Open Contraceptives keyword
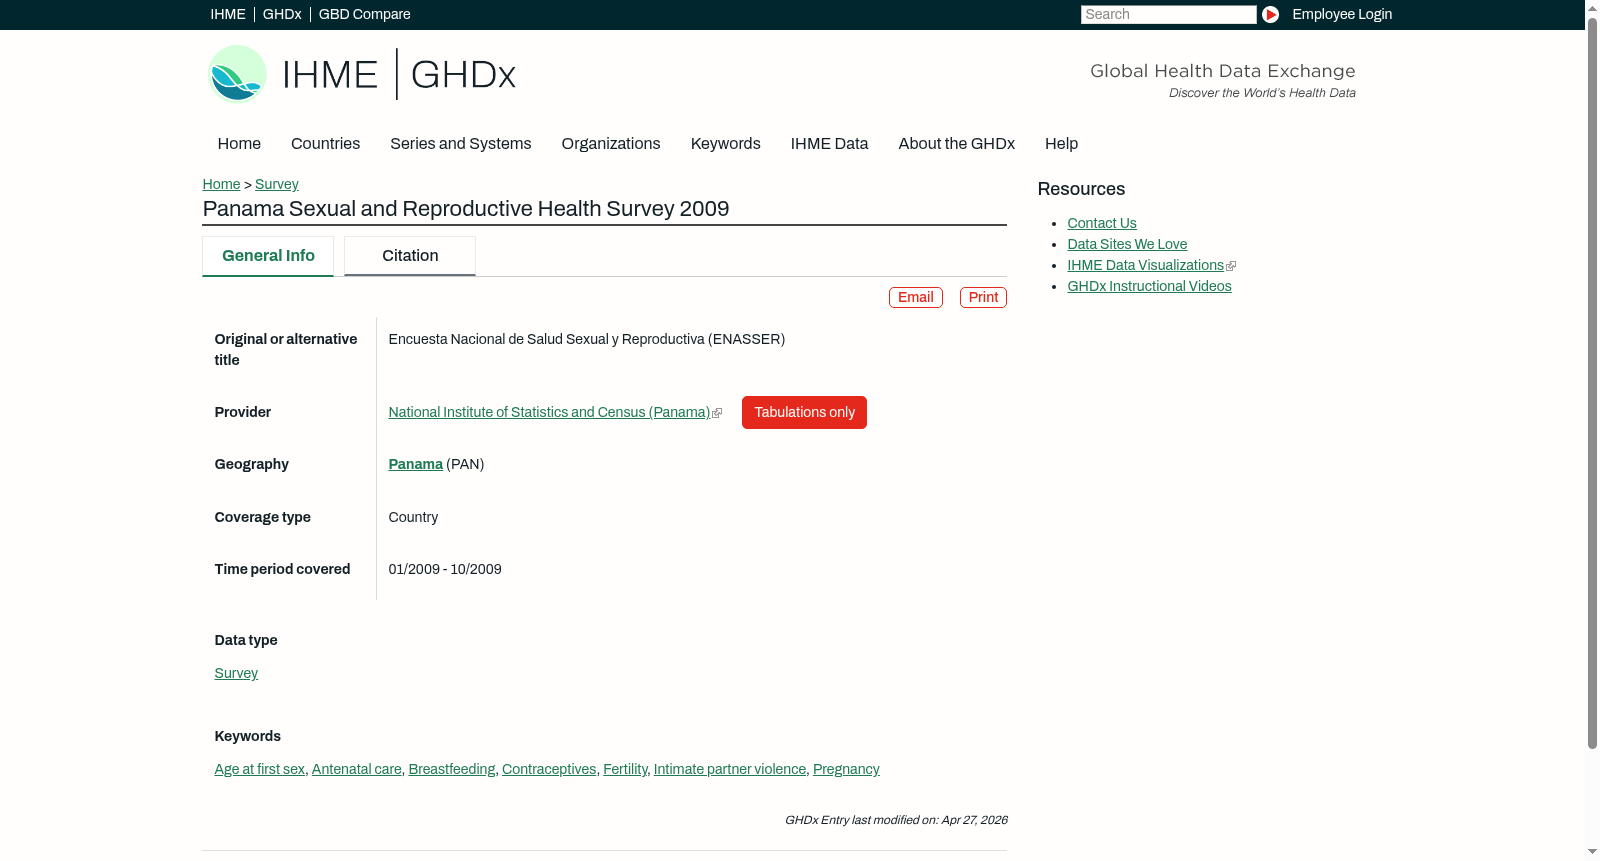 pos(549,769)
